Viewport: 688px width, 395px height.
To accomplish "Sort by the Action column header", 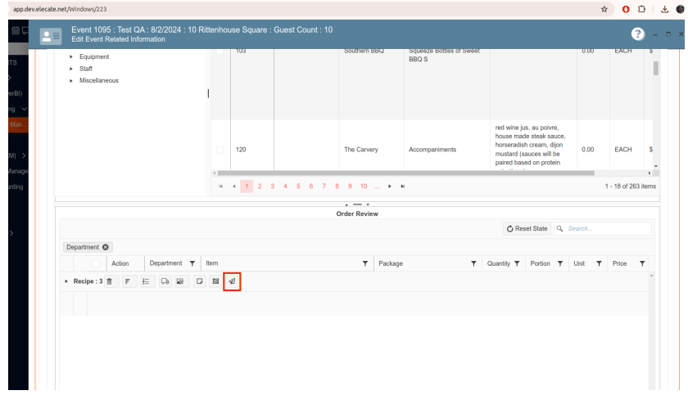I will tap(120, 263).
